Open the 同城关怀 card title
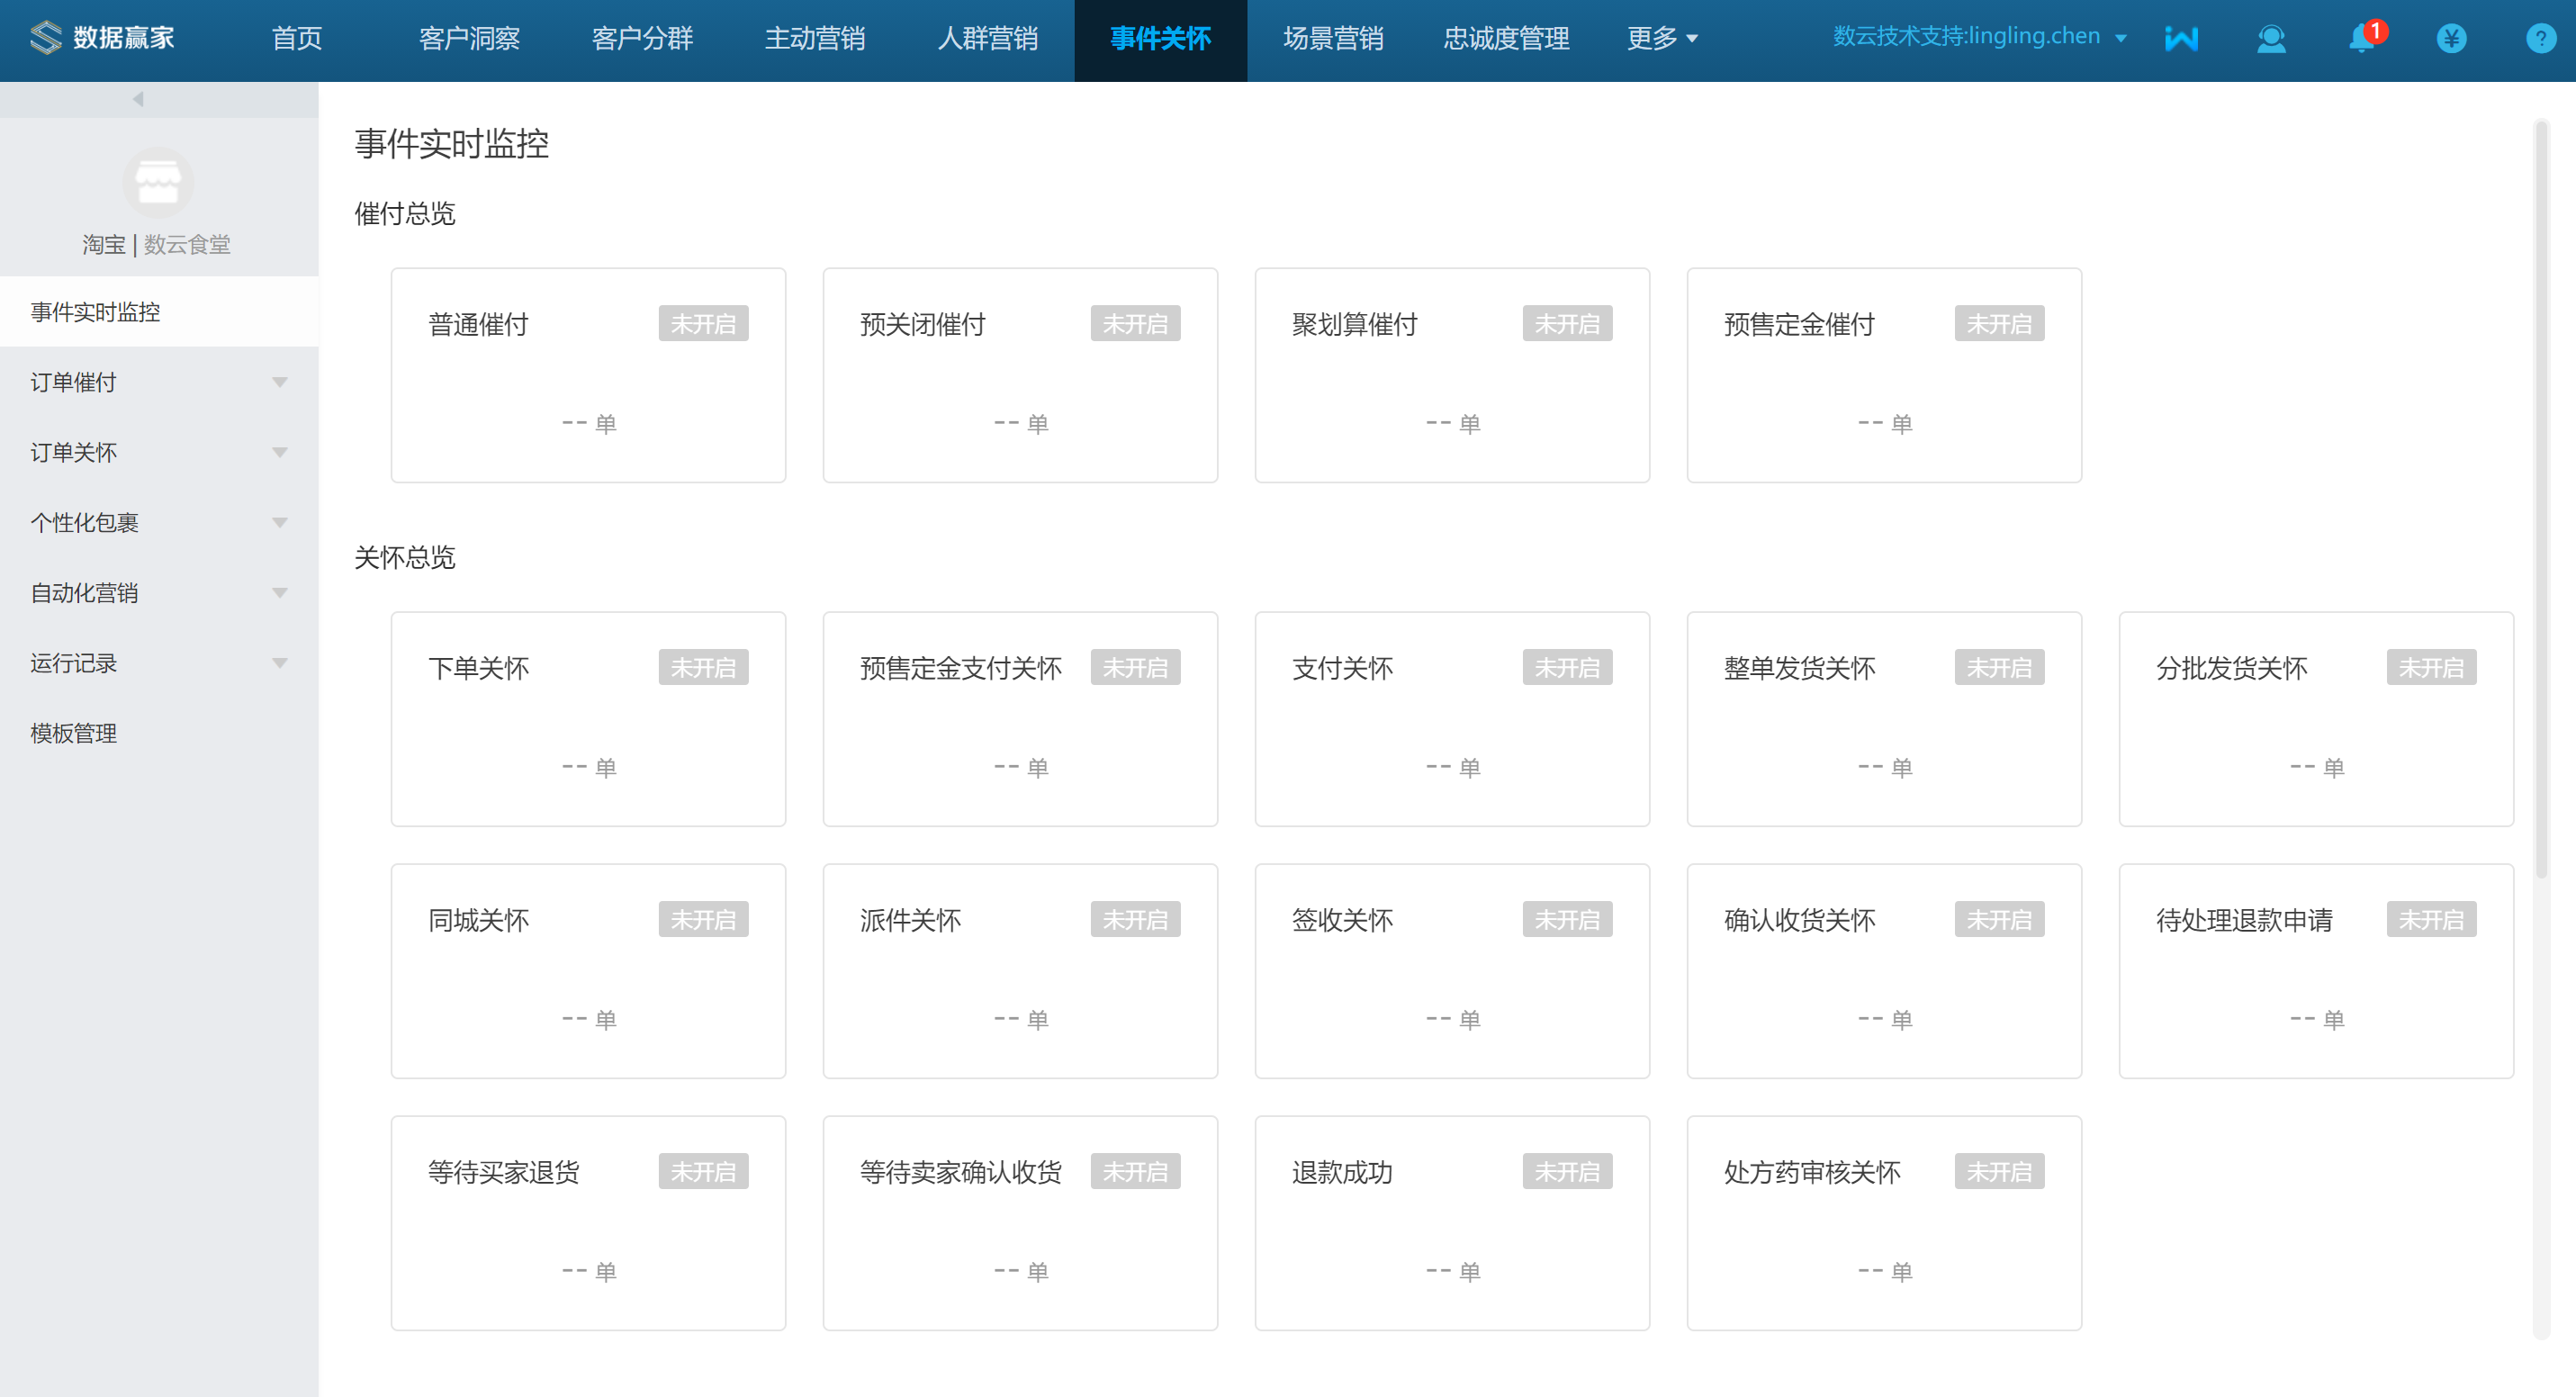2576x1397 pixels. click(478, 921)
